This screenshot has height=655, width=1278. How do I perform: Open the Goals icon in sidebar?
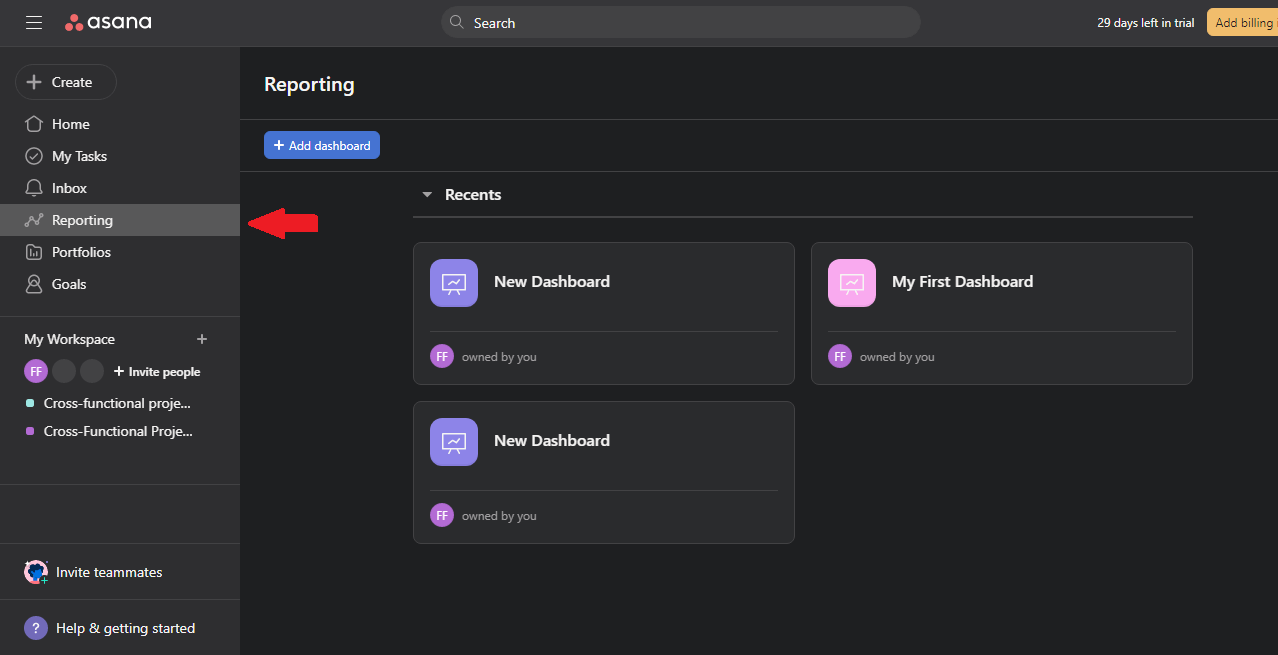(34, 283)
